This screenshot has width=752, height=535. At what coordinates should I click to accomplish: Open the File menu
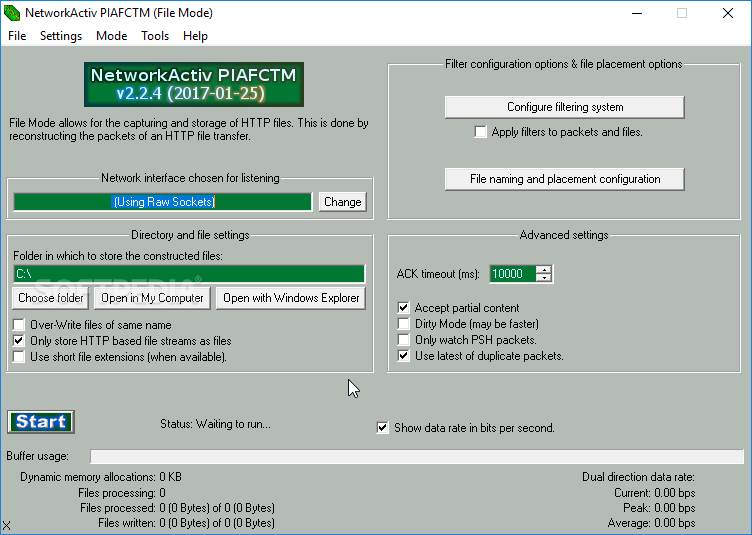(17, 36)
